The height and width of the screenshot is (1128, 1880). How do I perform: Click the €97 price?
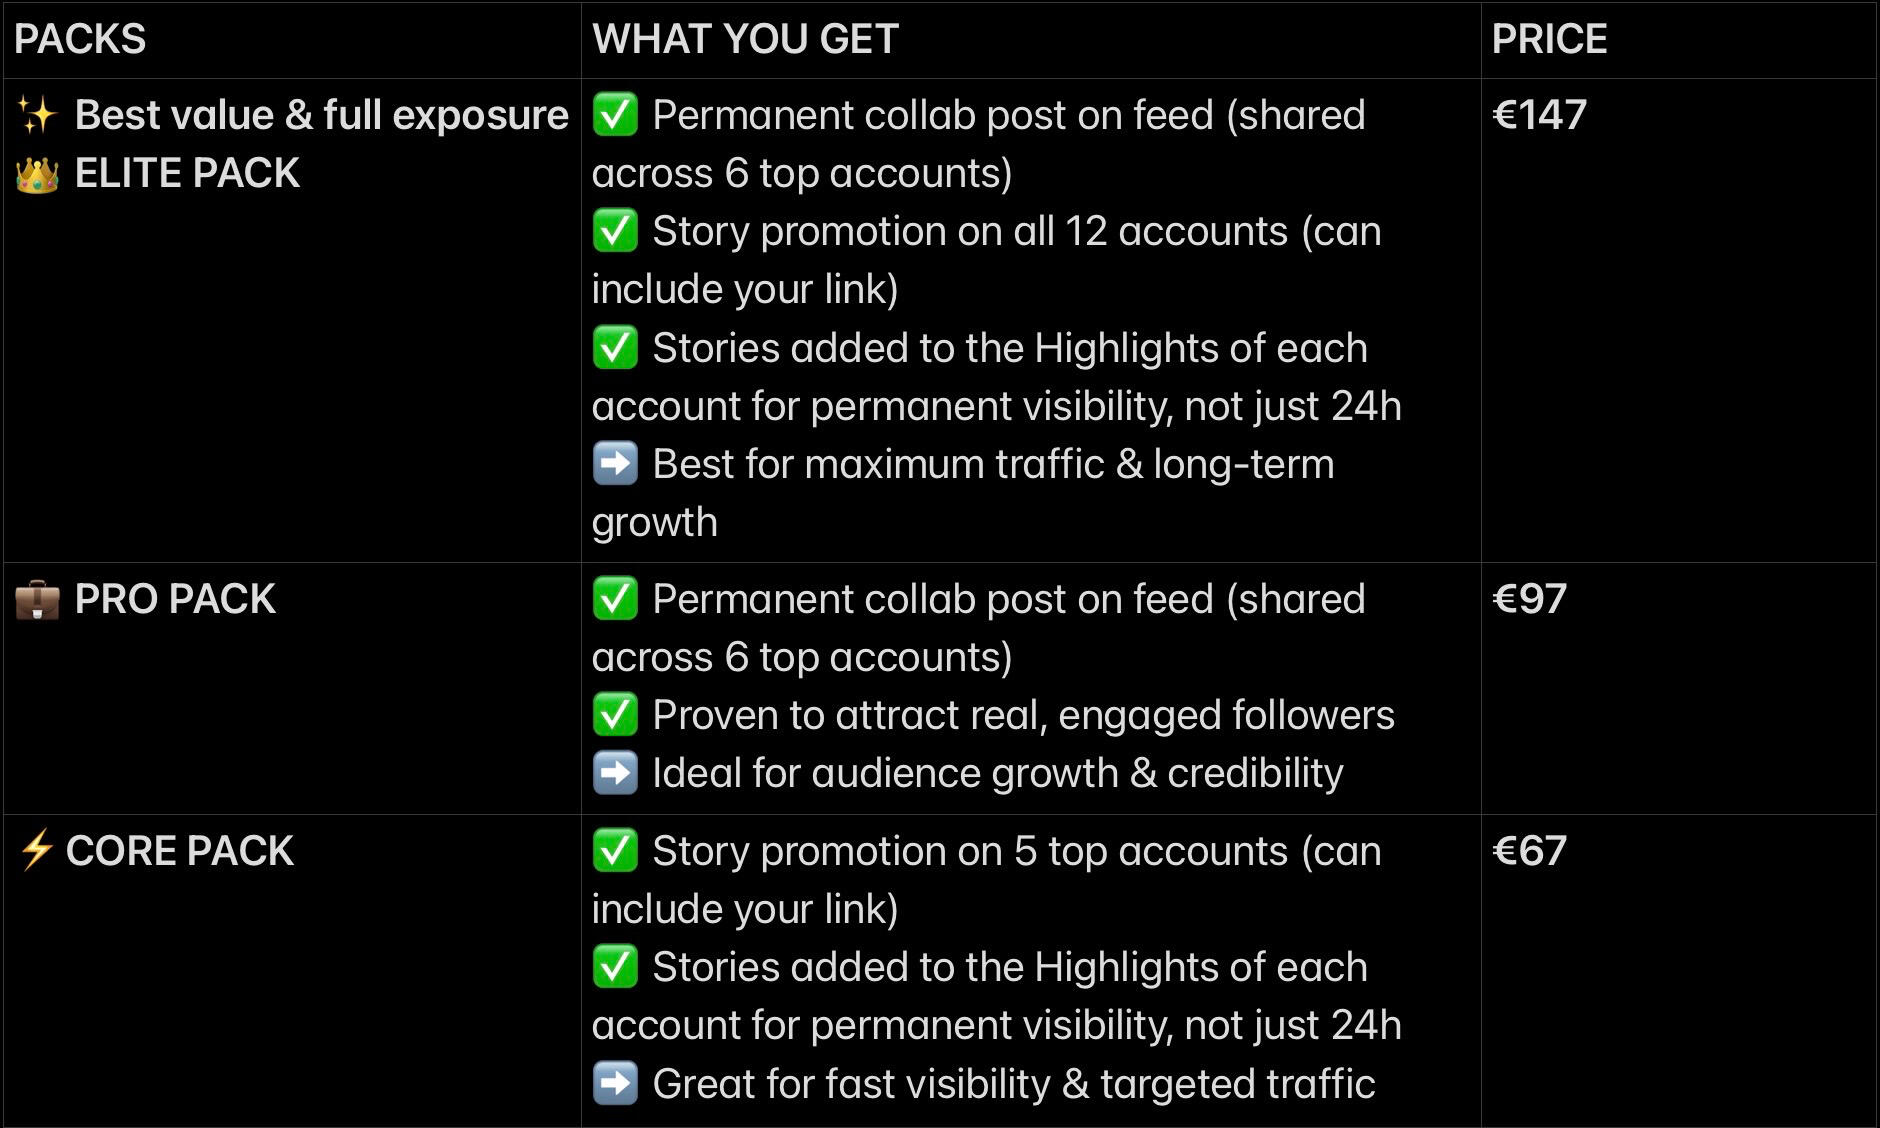click(x=1529, y=599)
